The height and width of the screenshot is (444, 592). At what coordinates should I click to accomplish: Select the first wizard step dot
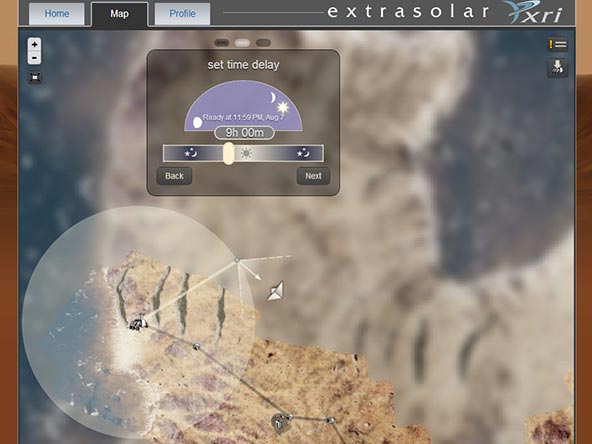coord(222,43)
